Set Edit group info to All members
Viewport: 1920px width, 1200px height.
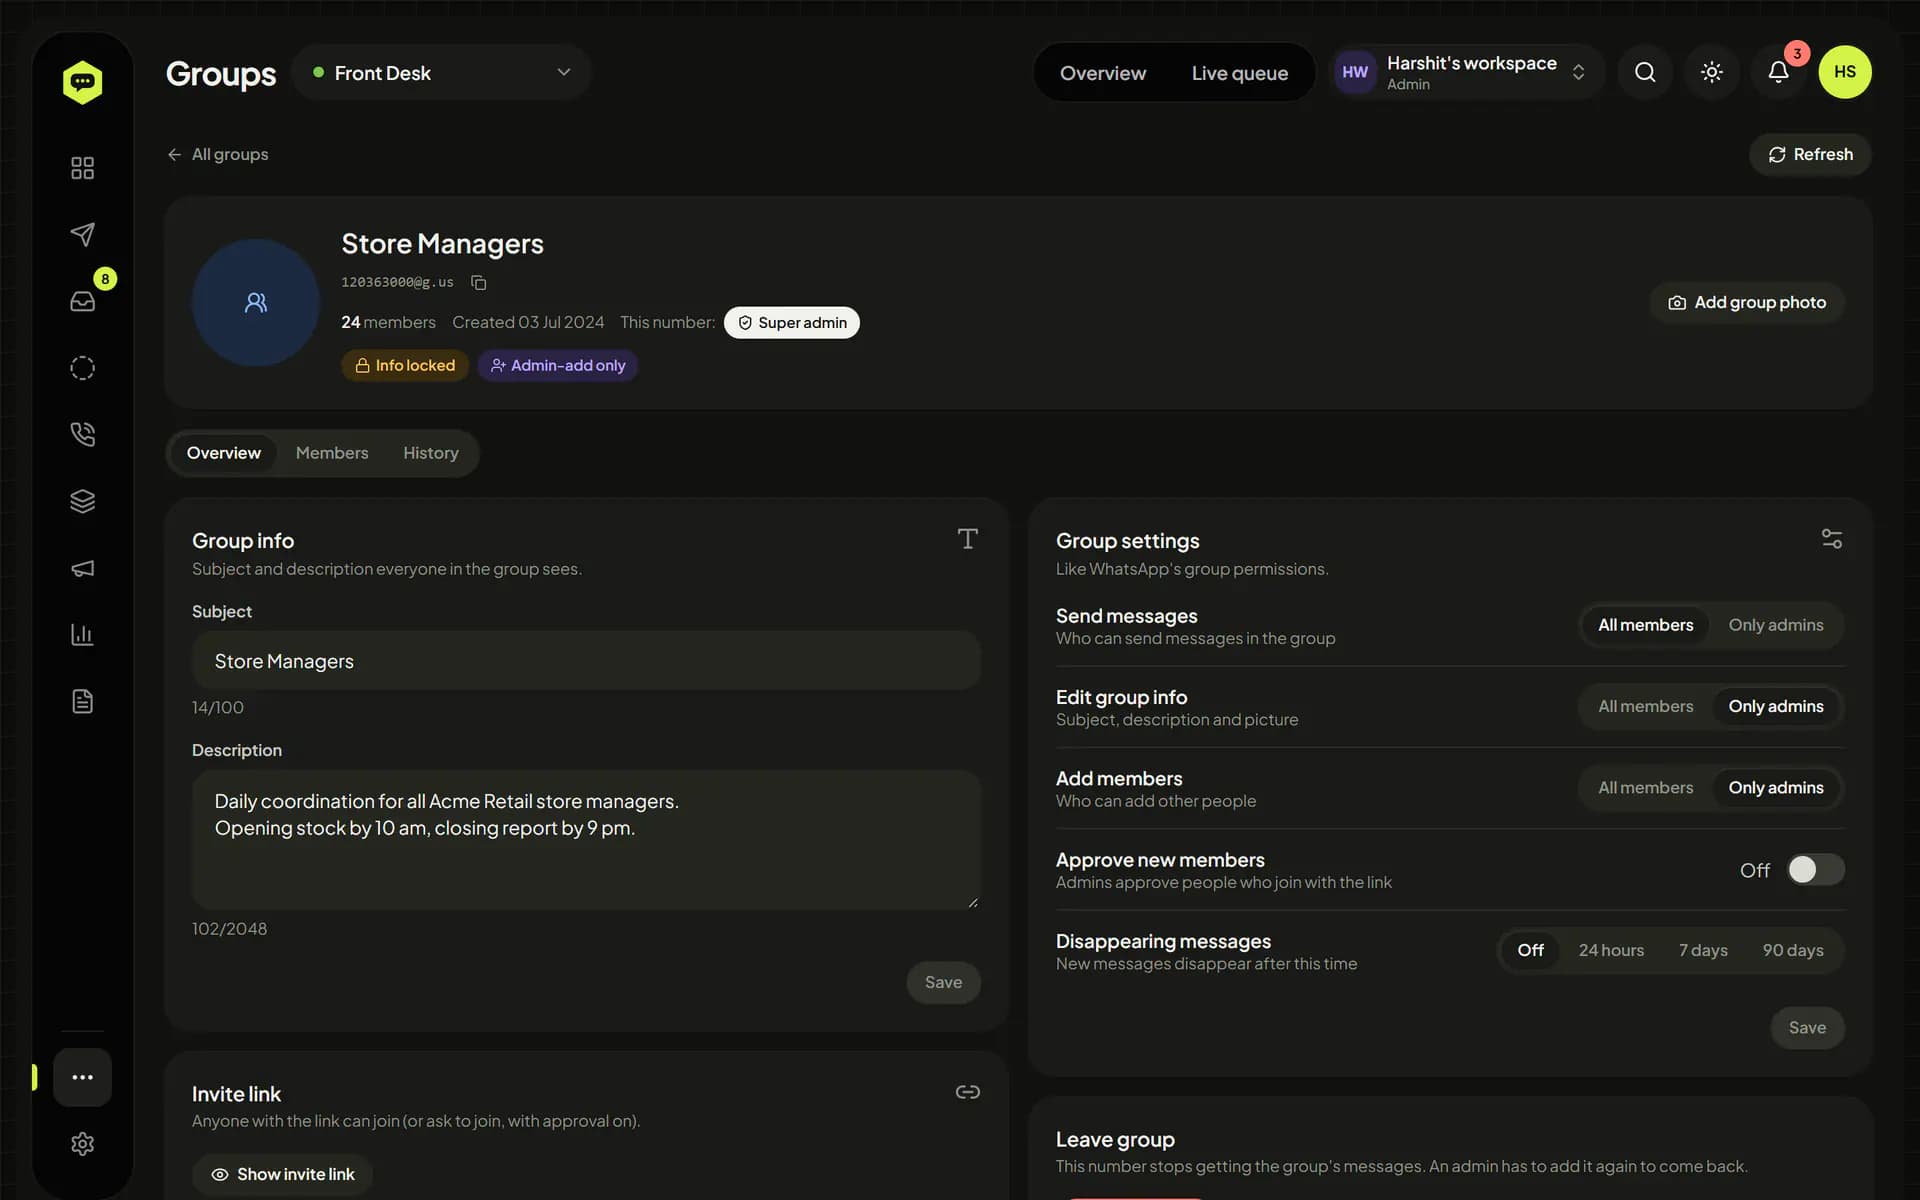pos(1645,706)
